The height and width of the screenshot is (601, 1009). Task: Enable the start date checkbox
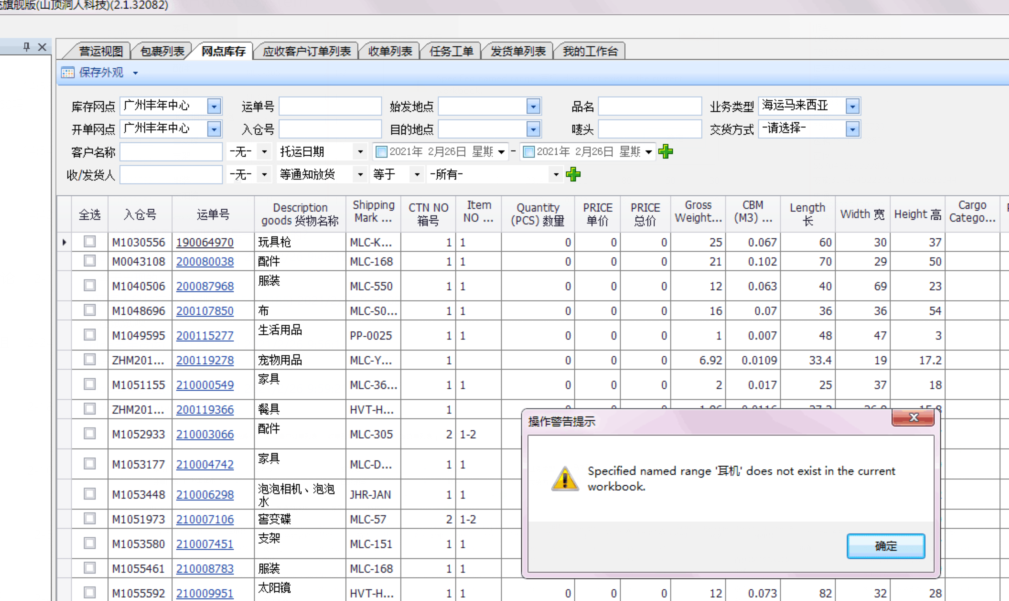pyautogui.click(x=382, y=152)
